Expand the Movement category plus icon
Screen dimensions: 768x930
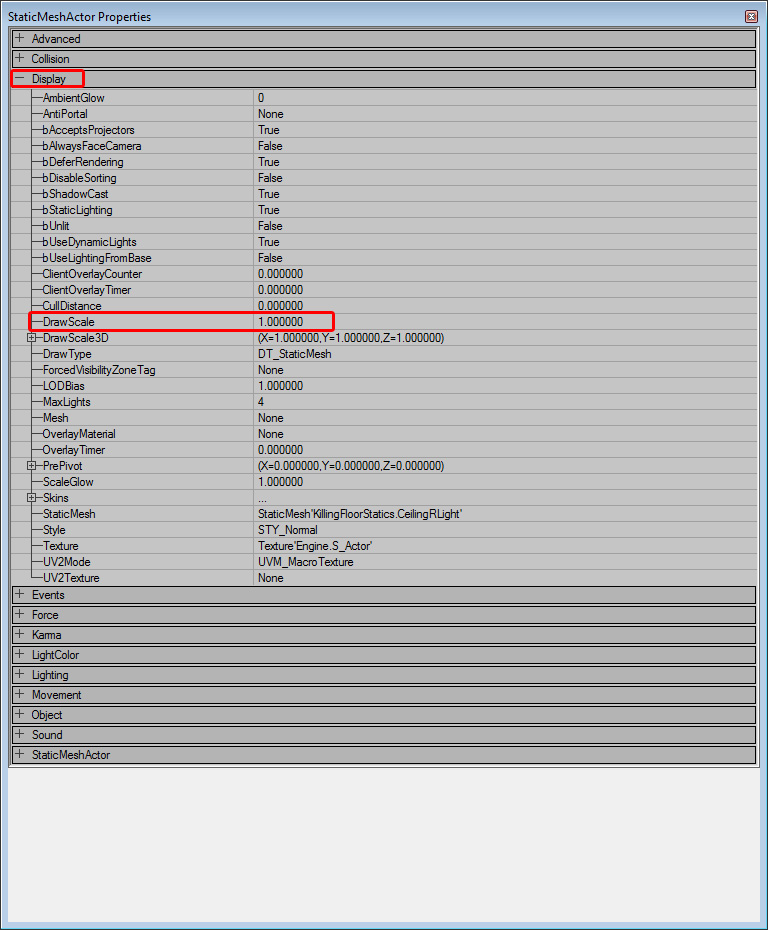[x=20, y=694]
